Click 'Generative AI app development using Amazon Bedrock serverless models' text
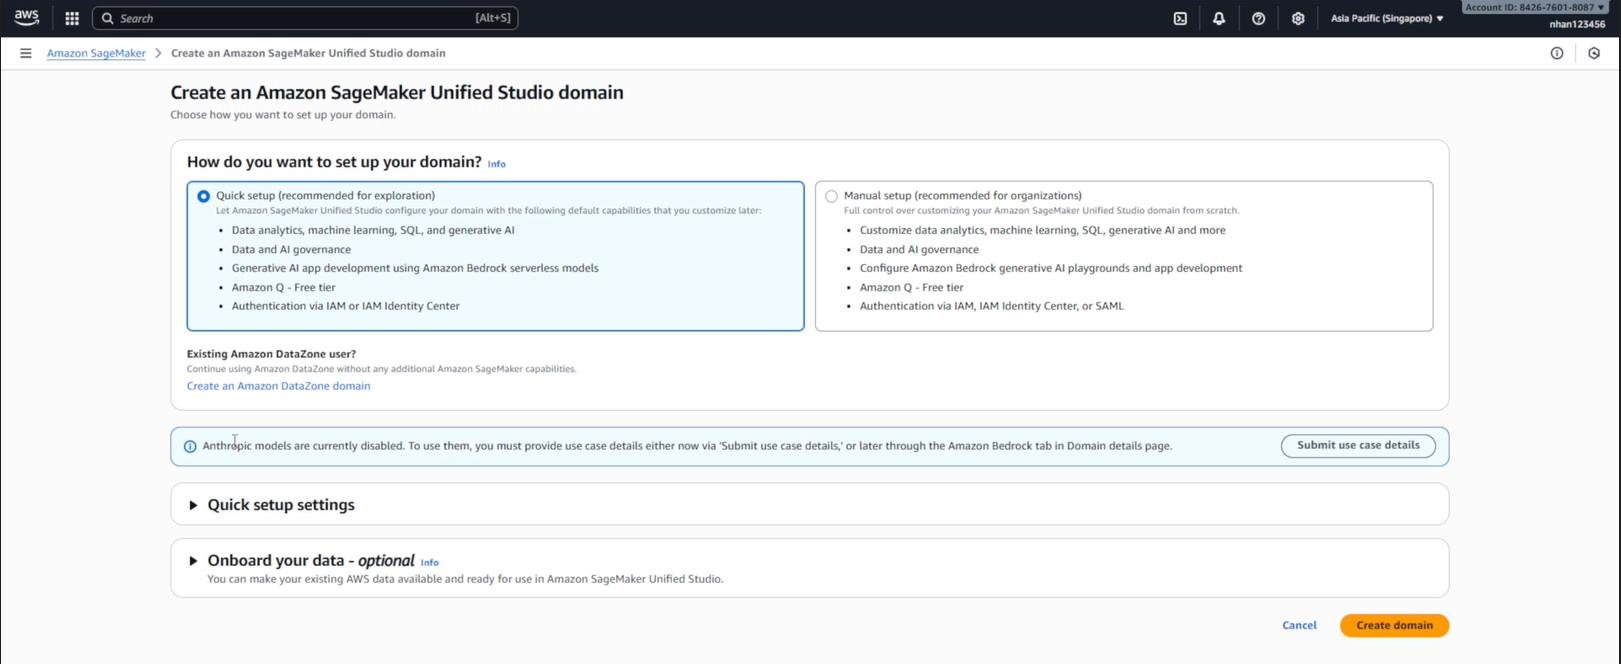The height and width of the screenshot is (664, 1621). [415, 268]
